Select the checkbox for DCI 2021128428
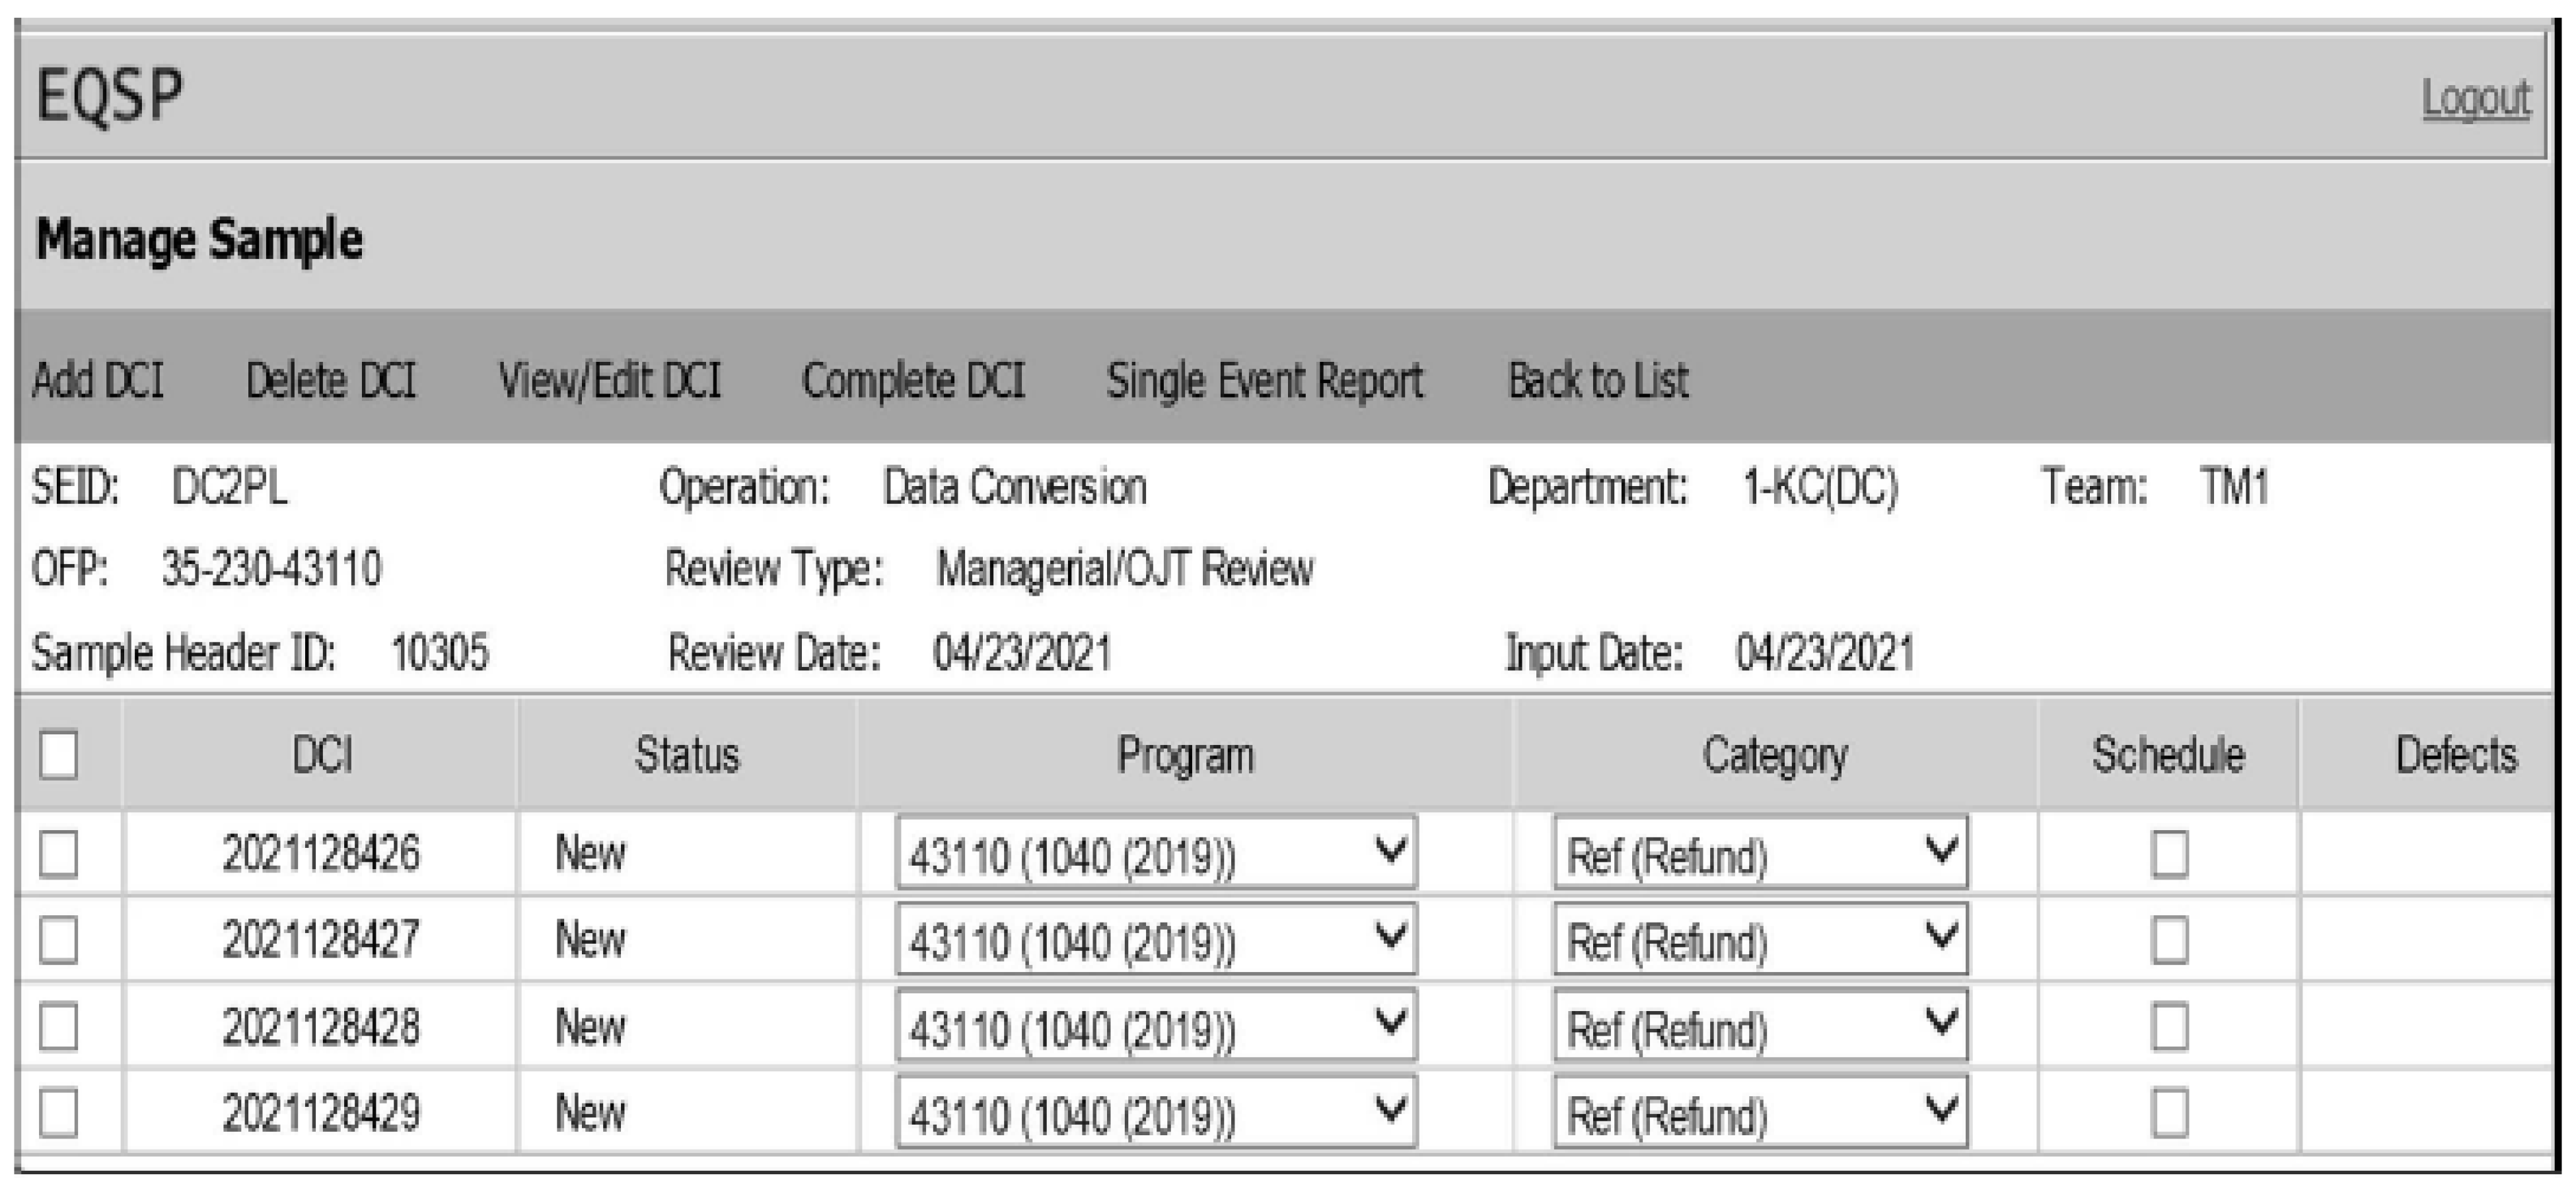 point(59,1027)
